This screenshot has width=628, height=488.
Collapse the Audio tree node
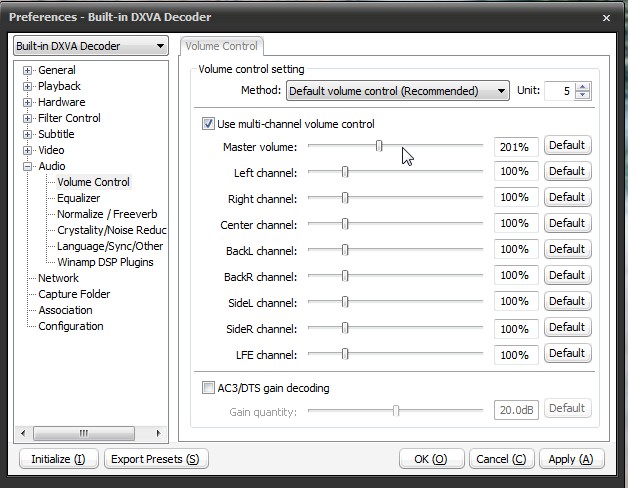[x=27, y=167]
